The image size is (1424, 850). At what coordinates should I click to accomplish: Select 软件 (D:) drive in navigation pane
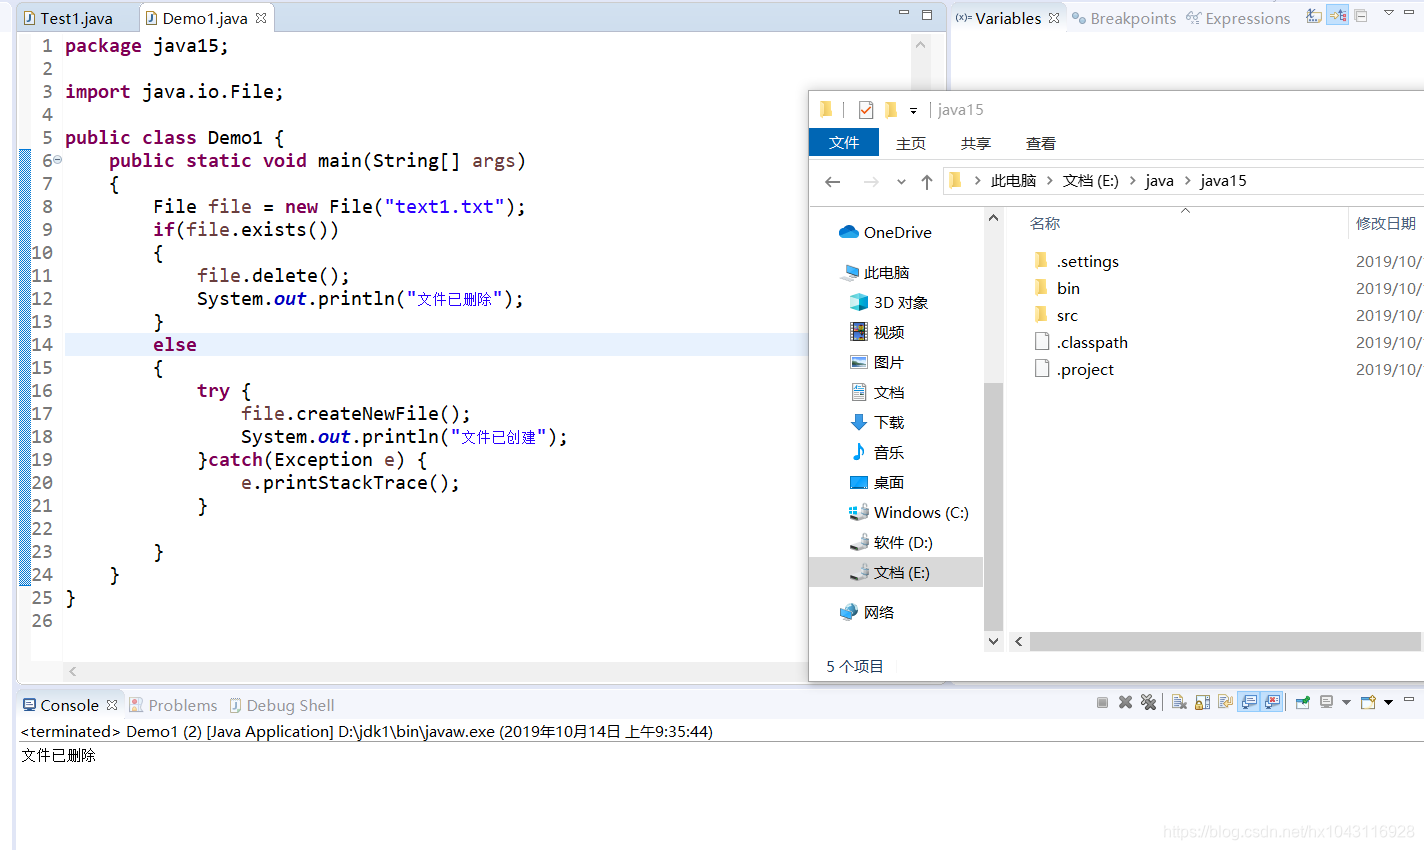891,542
